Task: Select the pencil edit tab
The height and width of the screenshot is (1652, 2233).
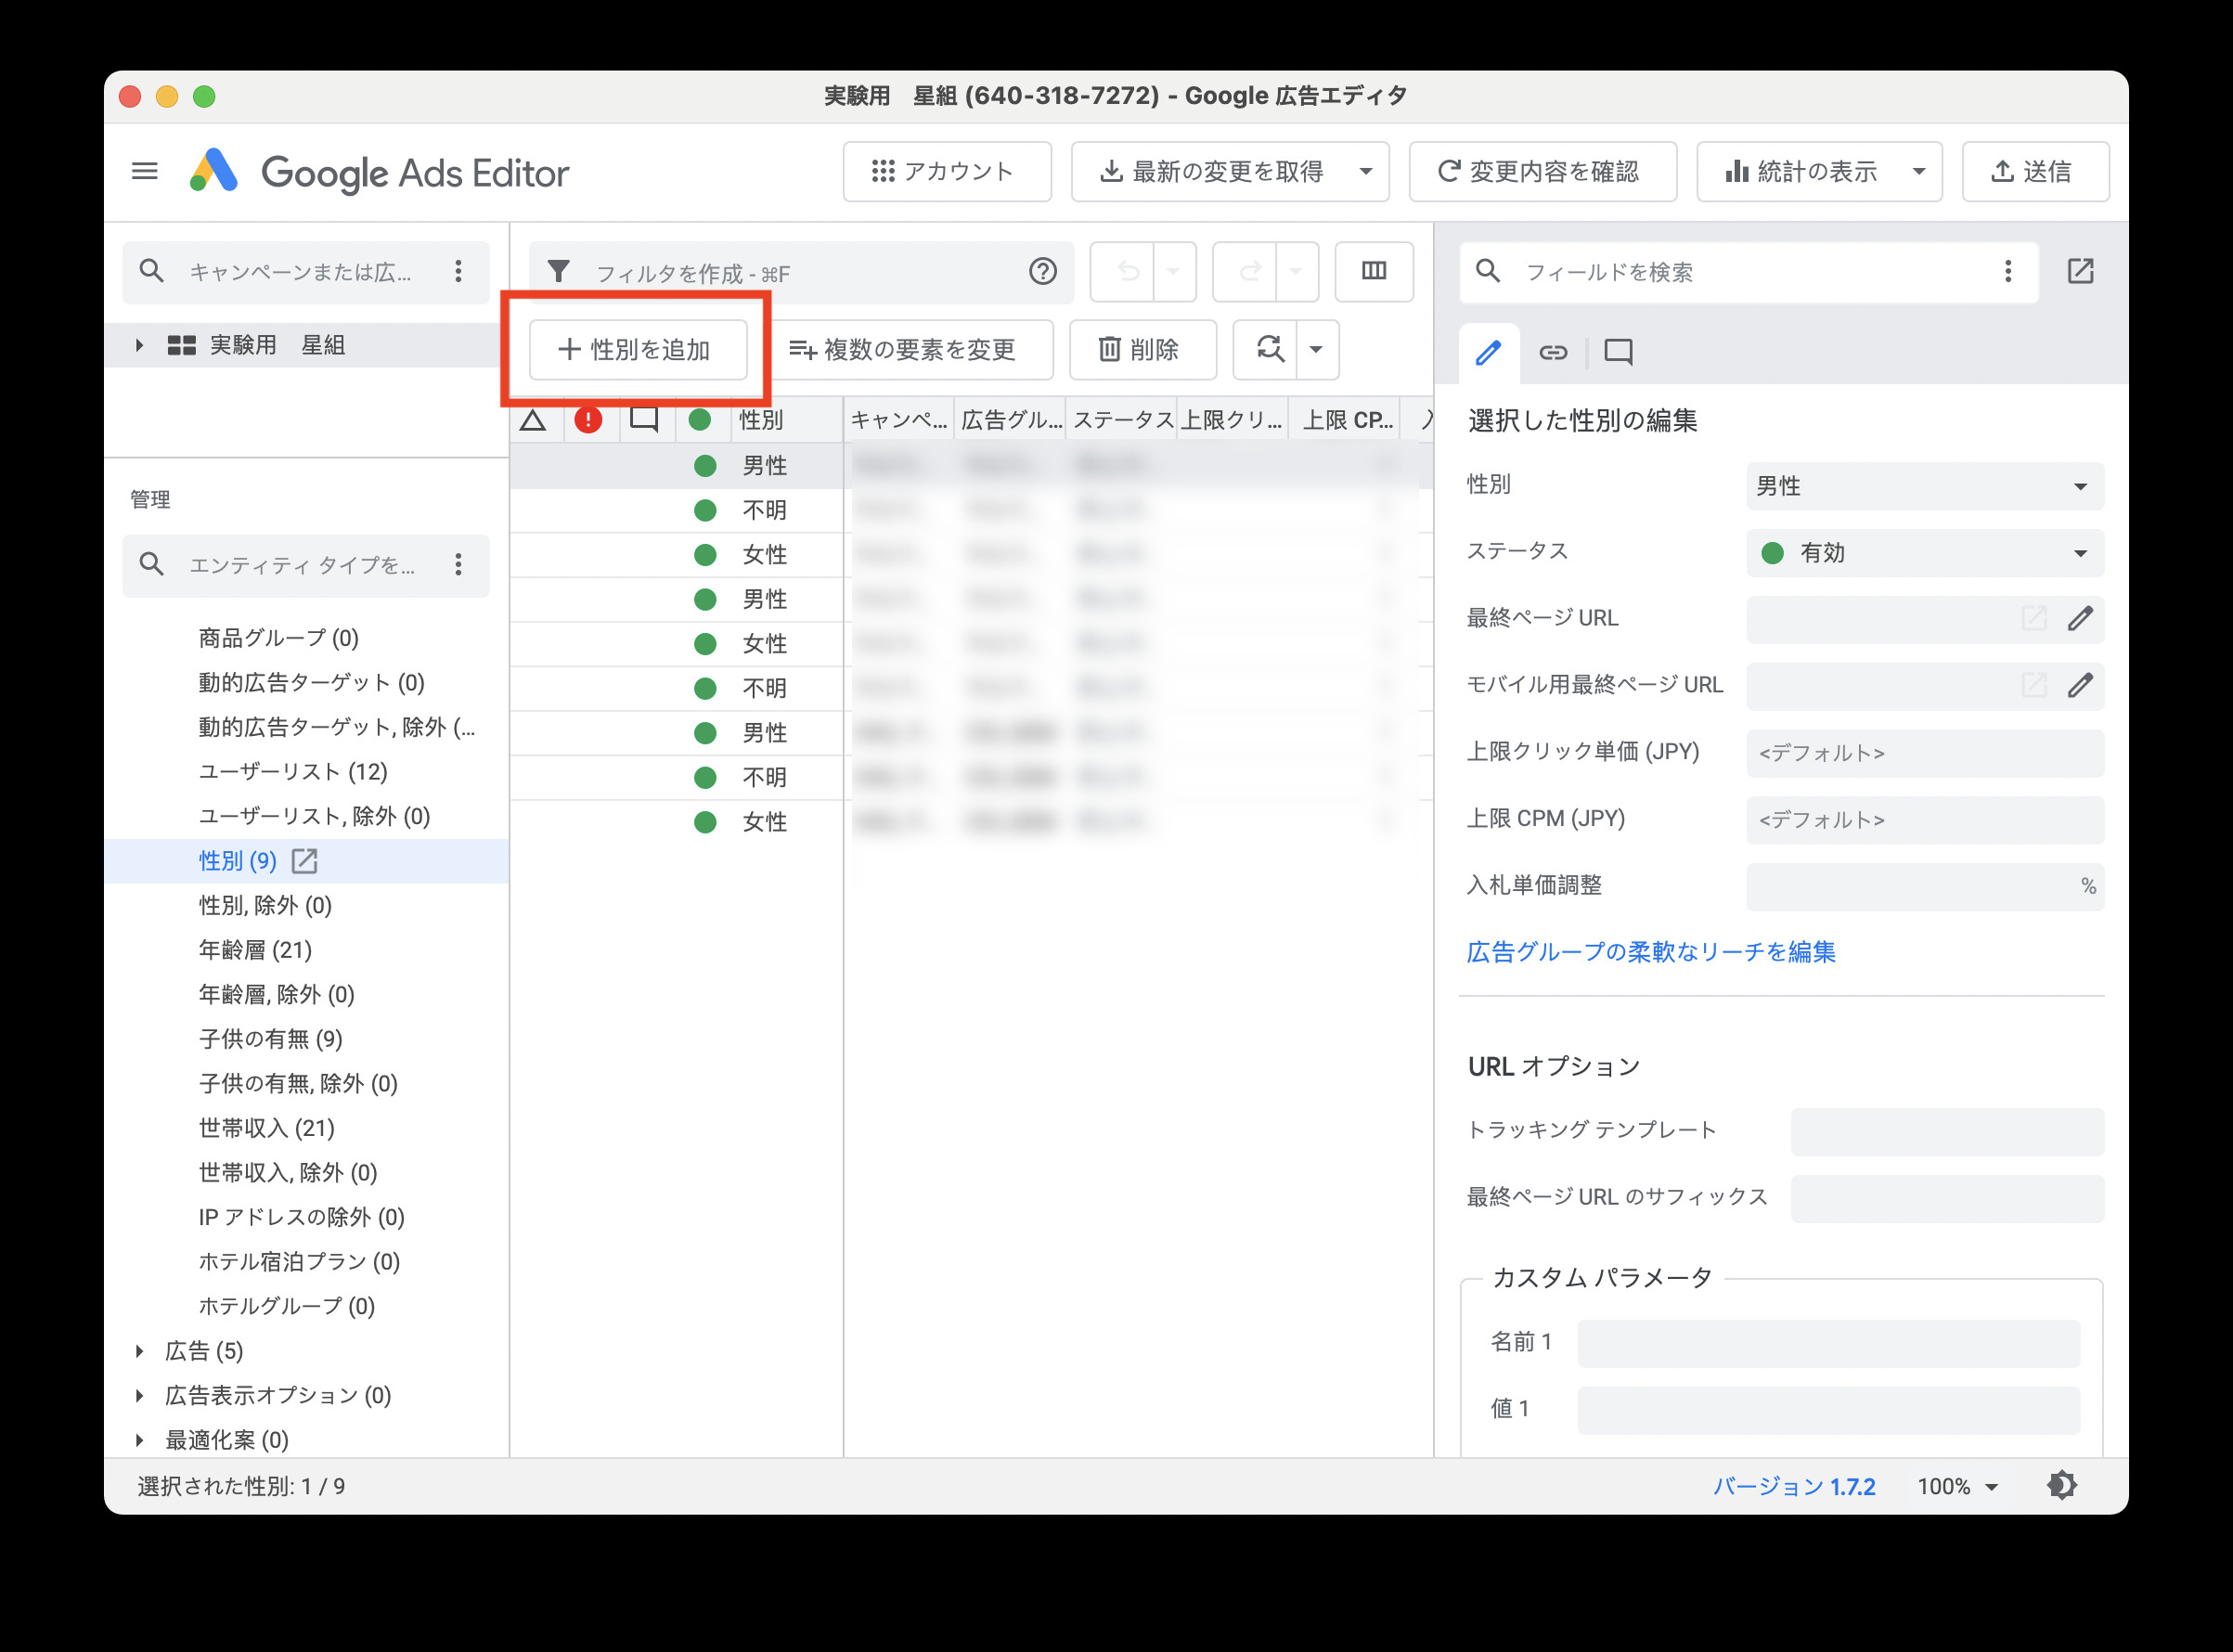Action: click(1488, 351)
